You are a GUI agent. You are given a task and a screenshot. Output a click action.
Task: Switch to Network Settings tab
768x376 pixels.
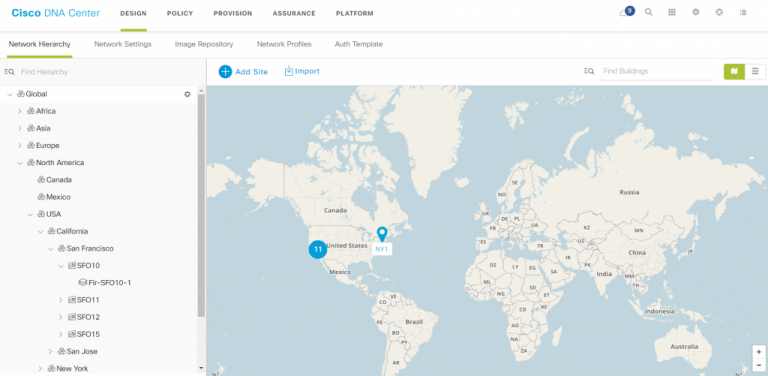click(123, 44)
